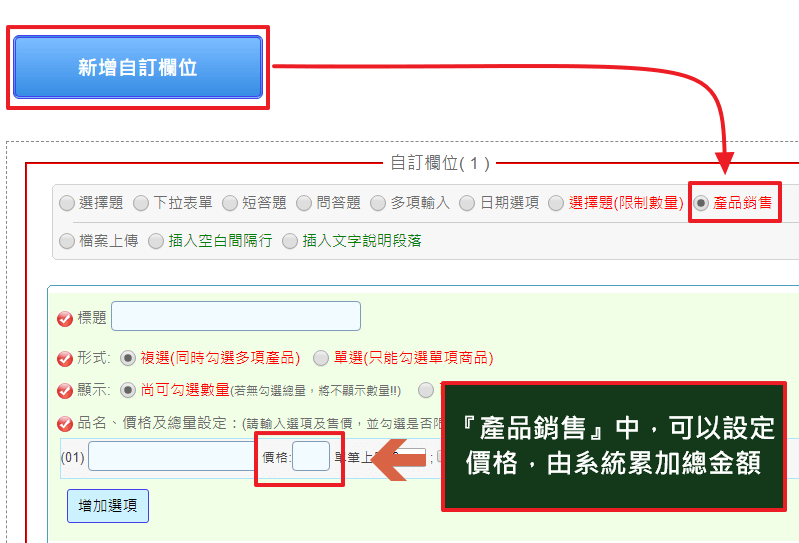Choose 選擇題(限制數量) option
799x543 pixels.
556,203
